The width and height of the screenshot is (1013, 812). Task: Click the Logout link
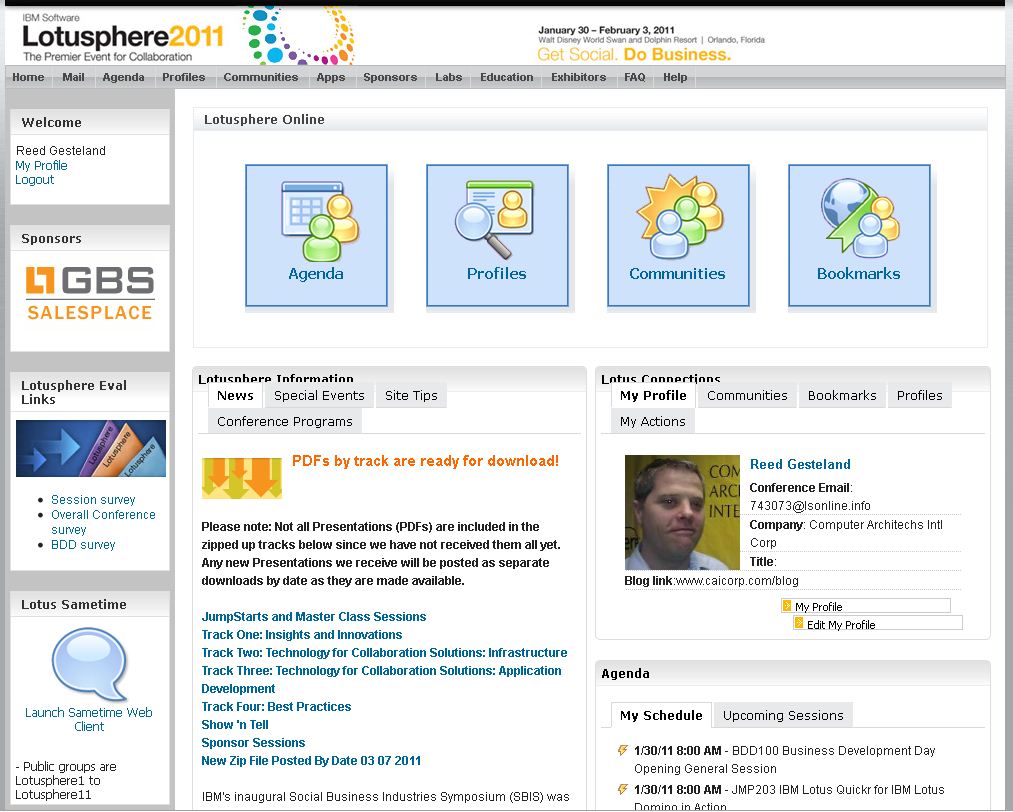click(35, 180)
